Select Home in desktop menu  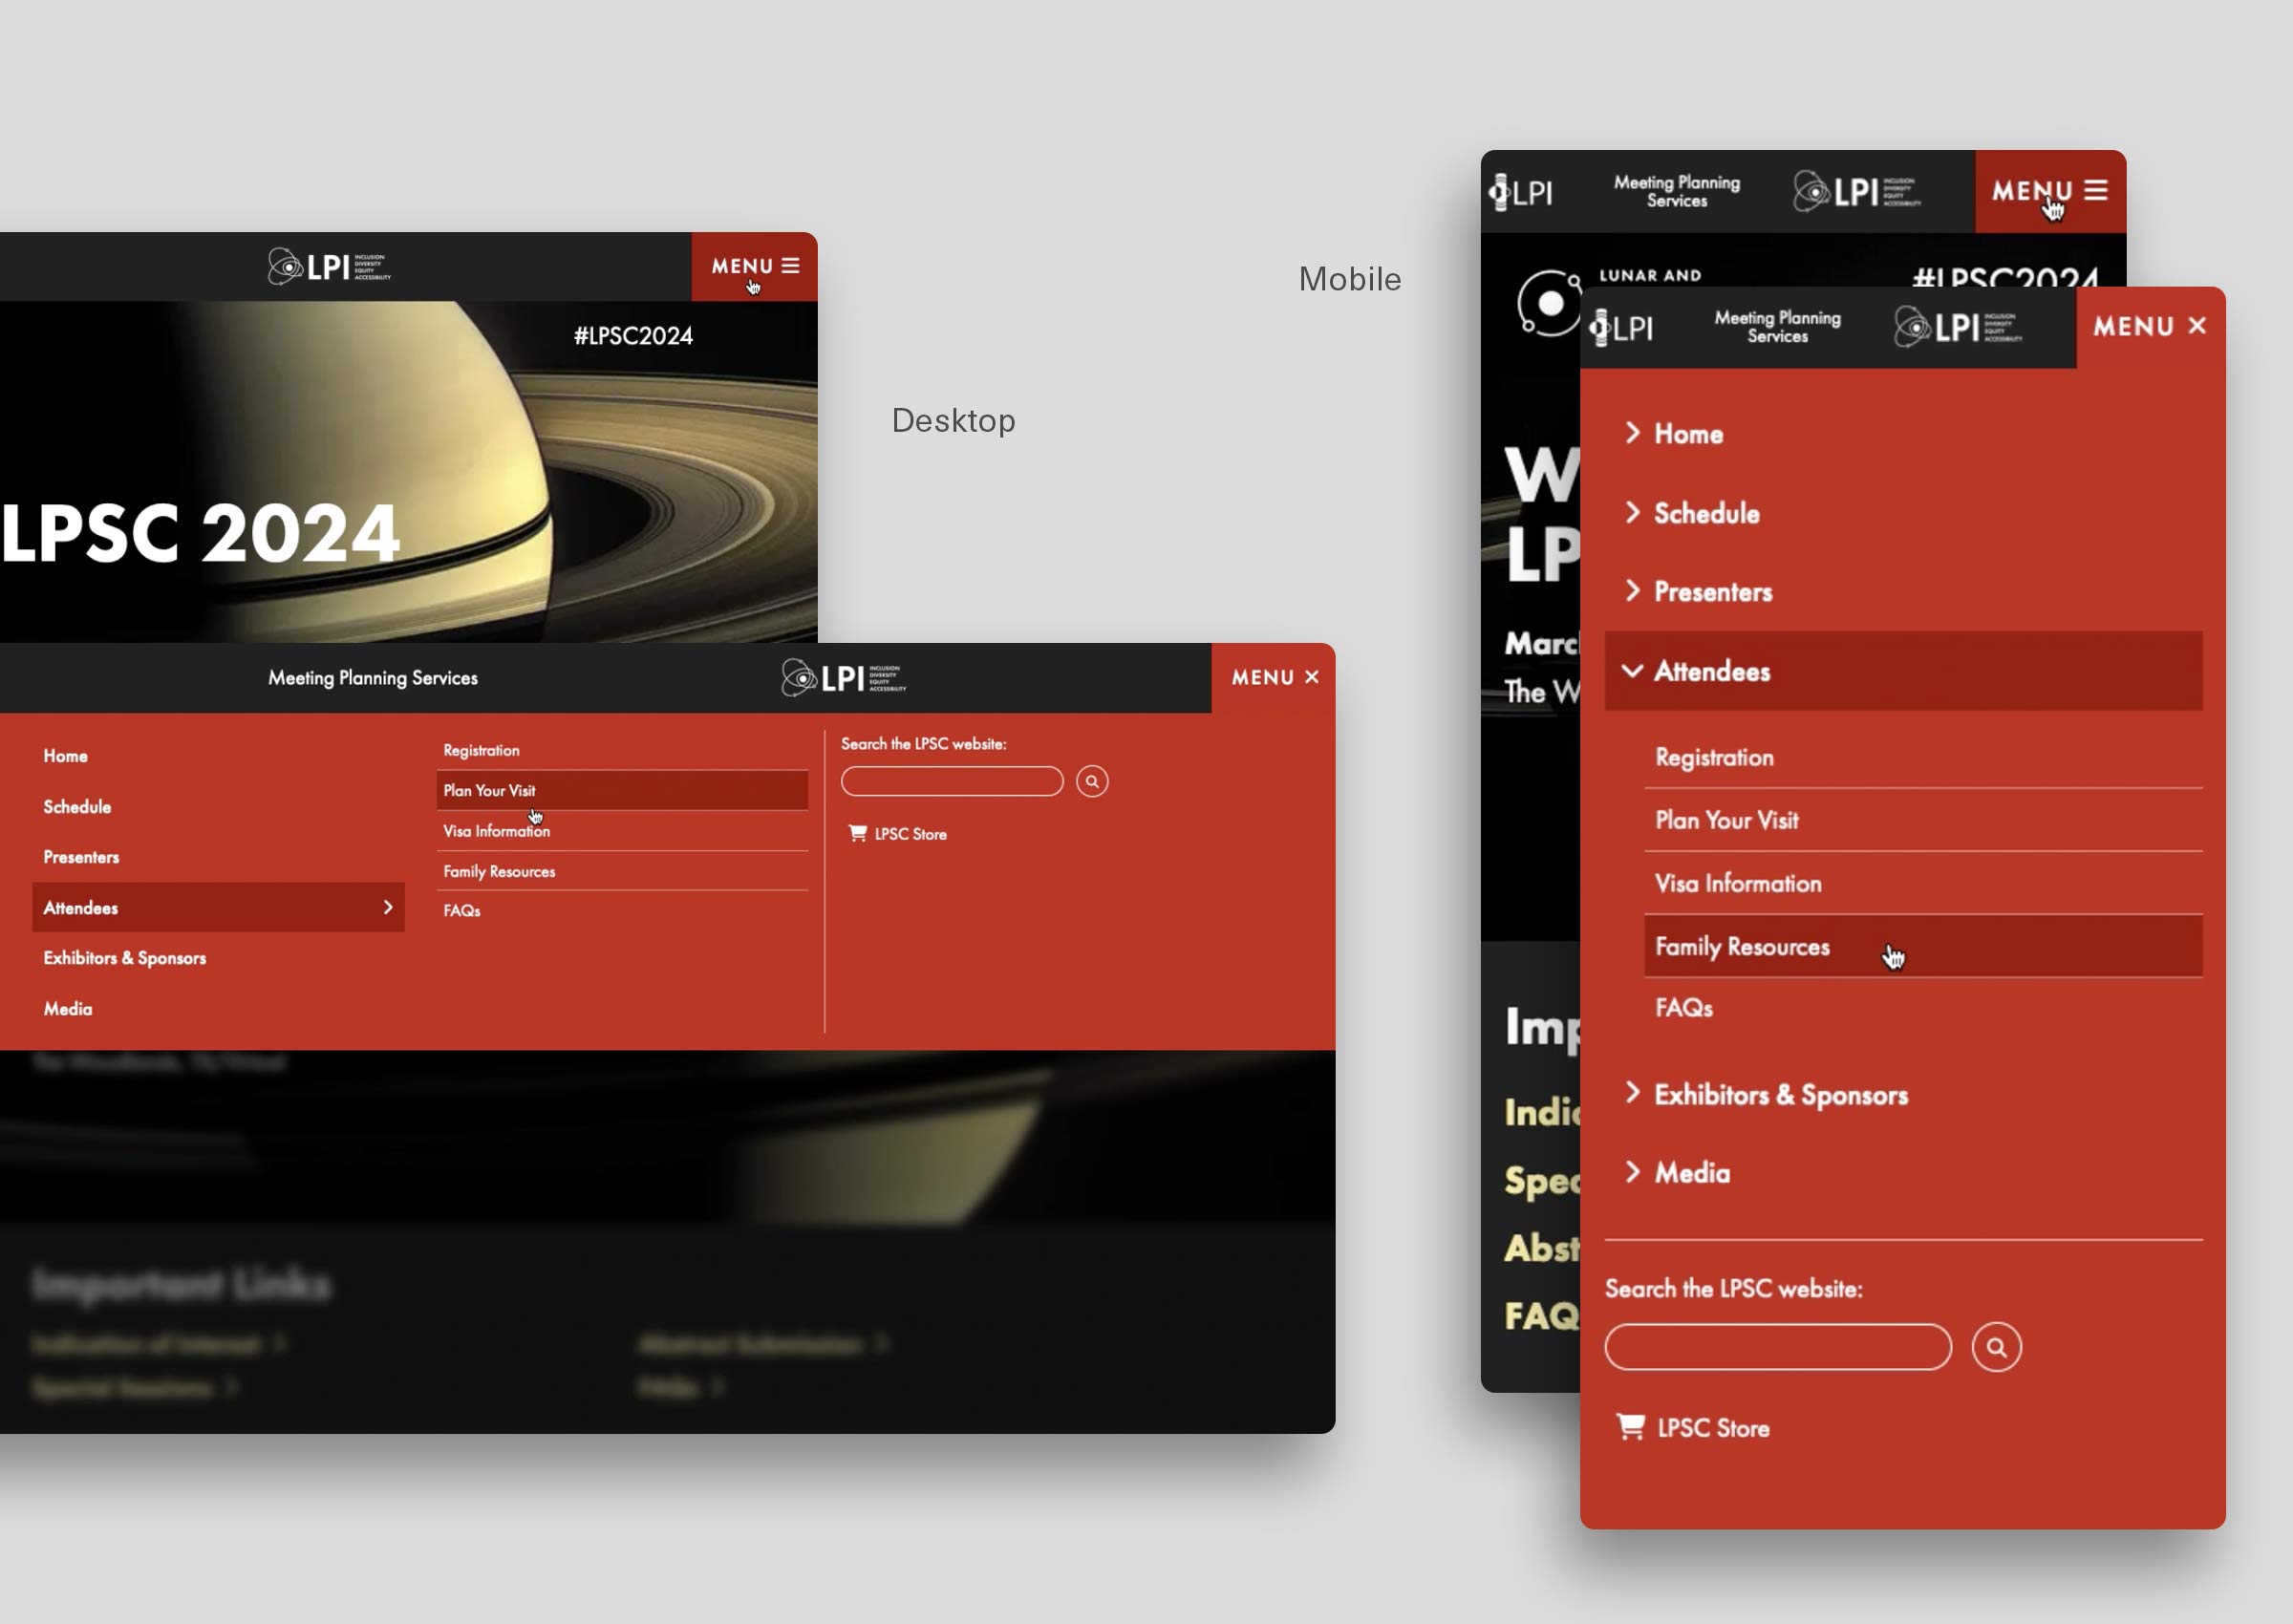65,756
